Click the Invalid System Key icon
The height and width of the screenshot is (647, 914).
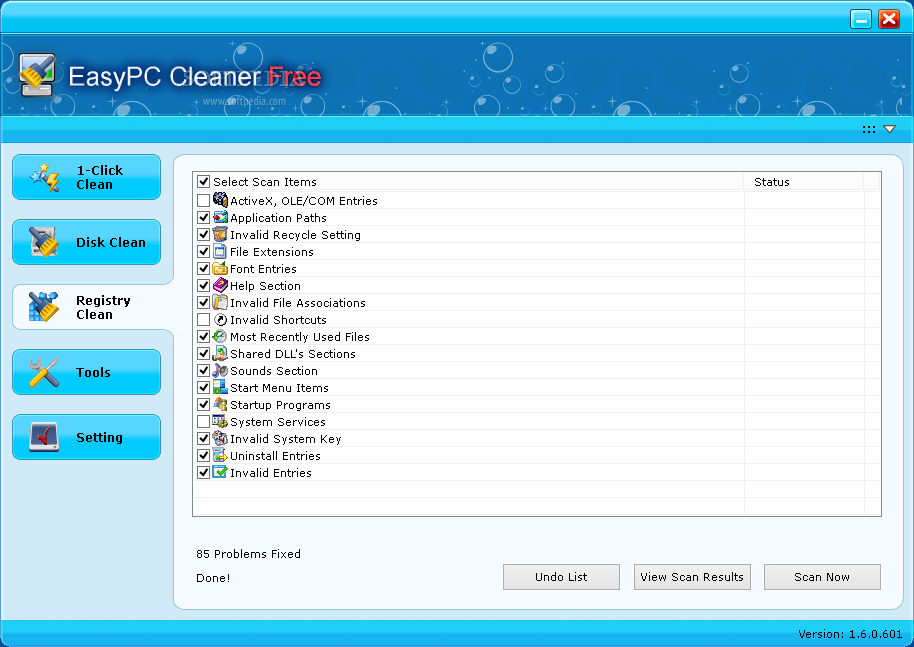pos(220,438)
